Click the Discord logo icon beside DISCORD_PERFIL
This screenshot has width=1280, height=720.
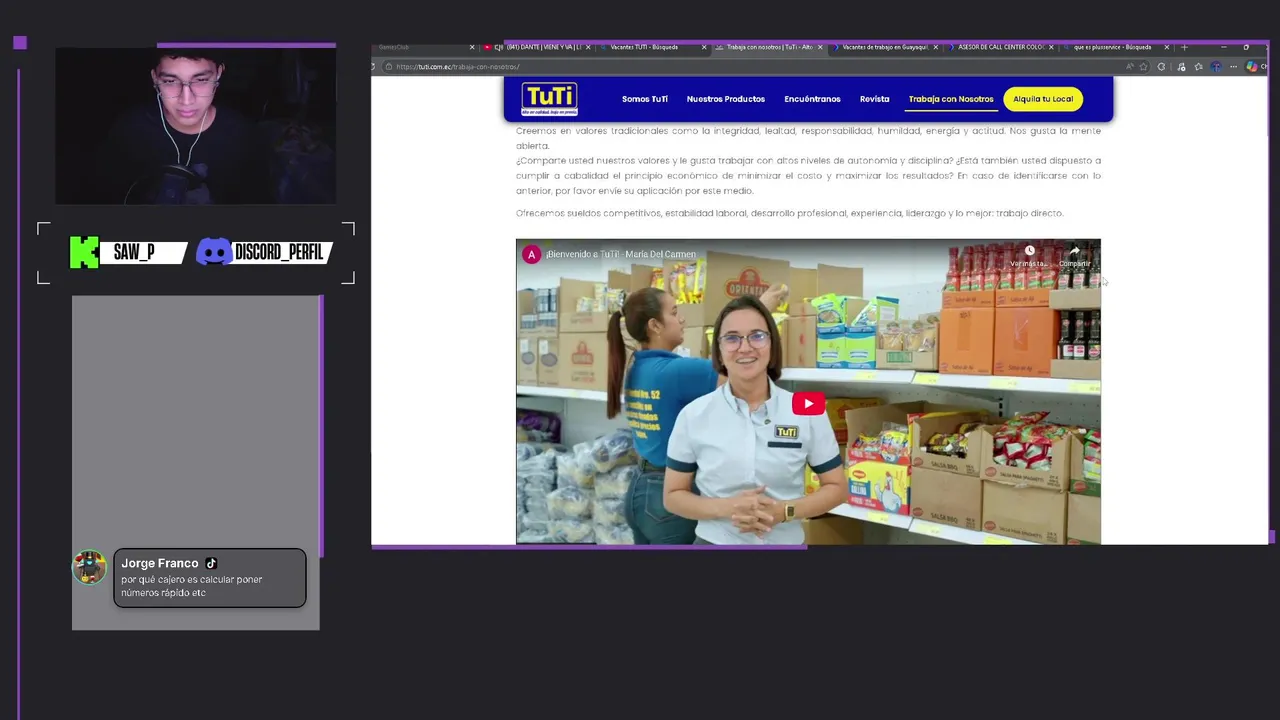[x=213, y=252]
